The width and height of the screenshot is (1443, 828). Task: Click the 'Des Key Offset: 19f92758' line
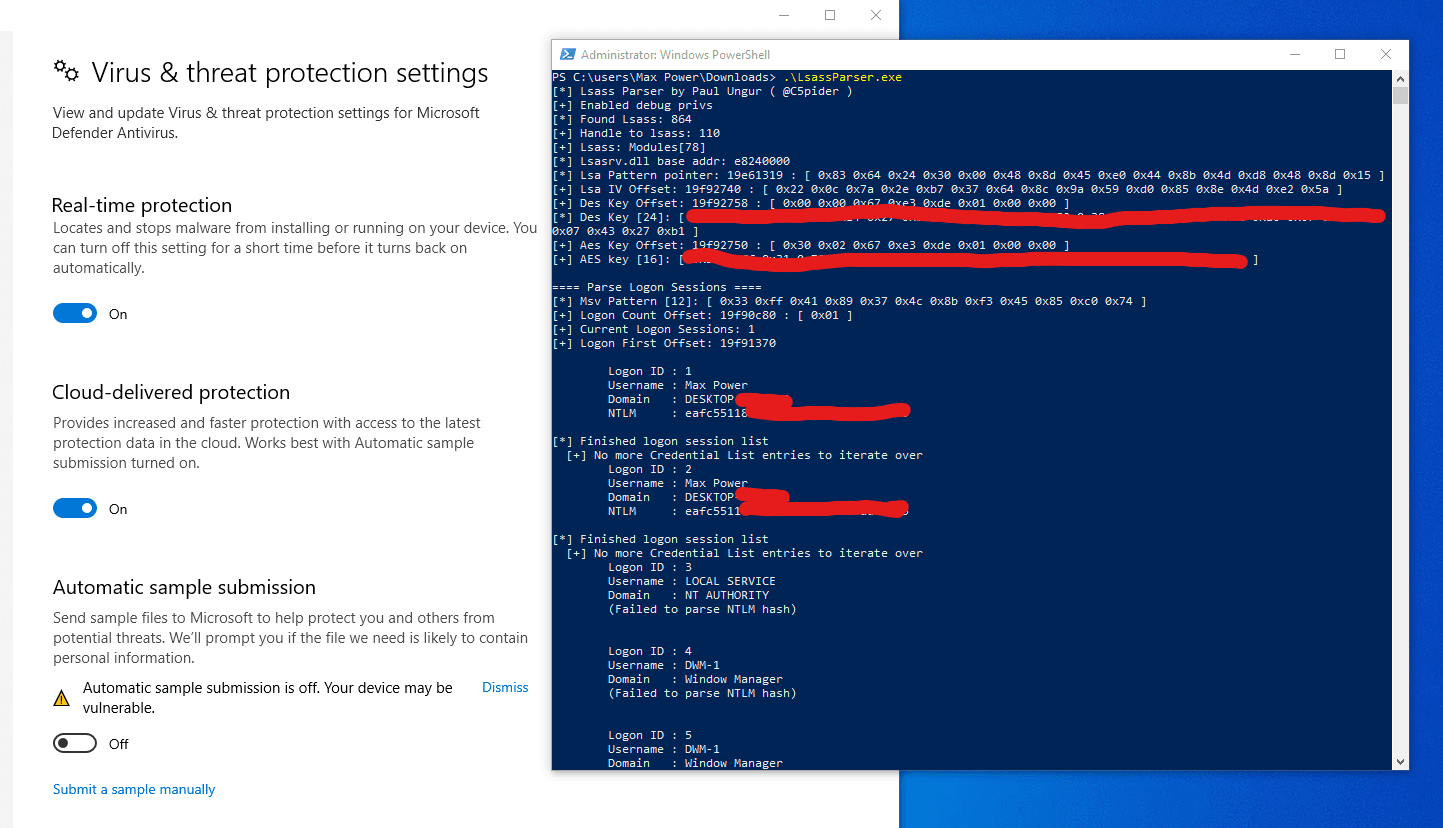pyautogui.click(x=810, y=203)
